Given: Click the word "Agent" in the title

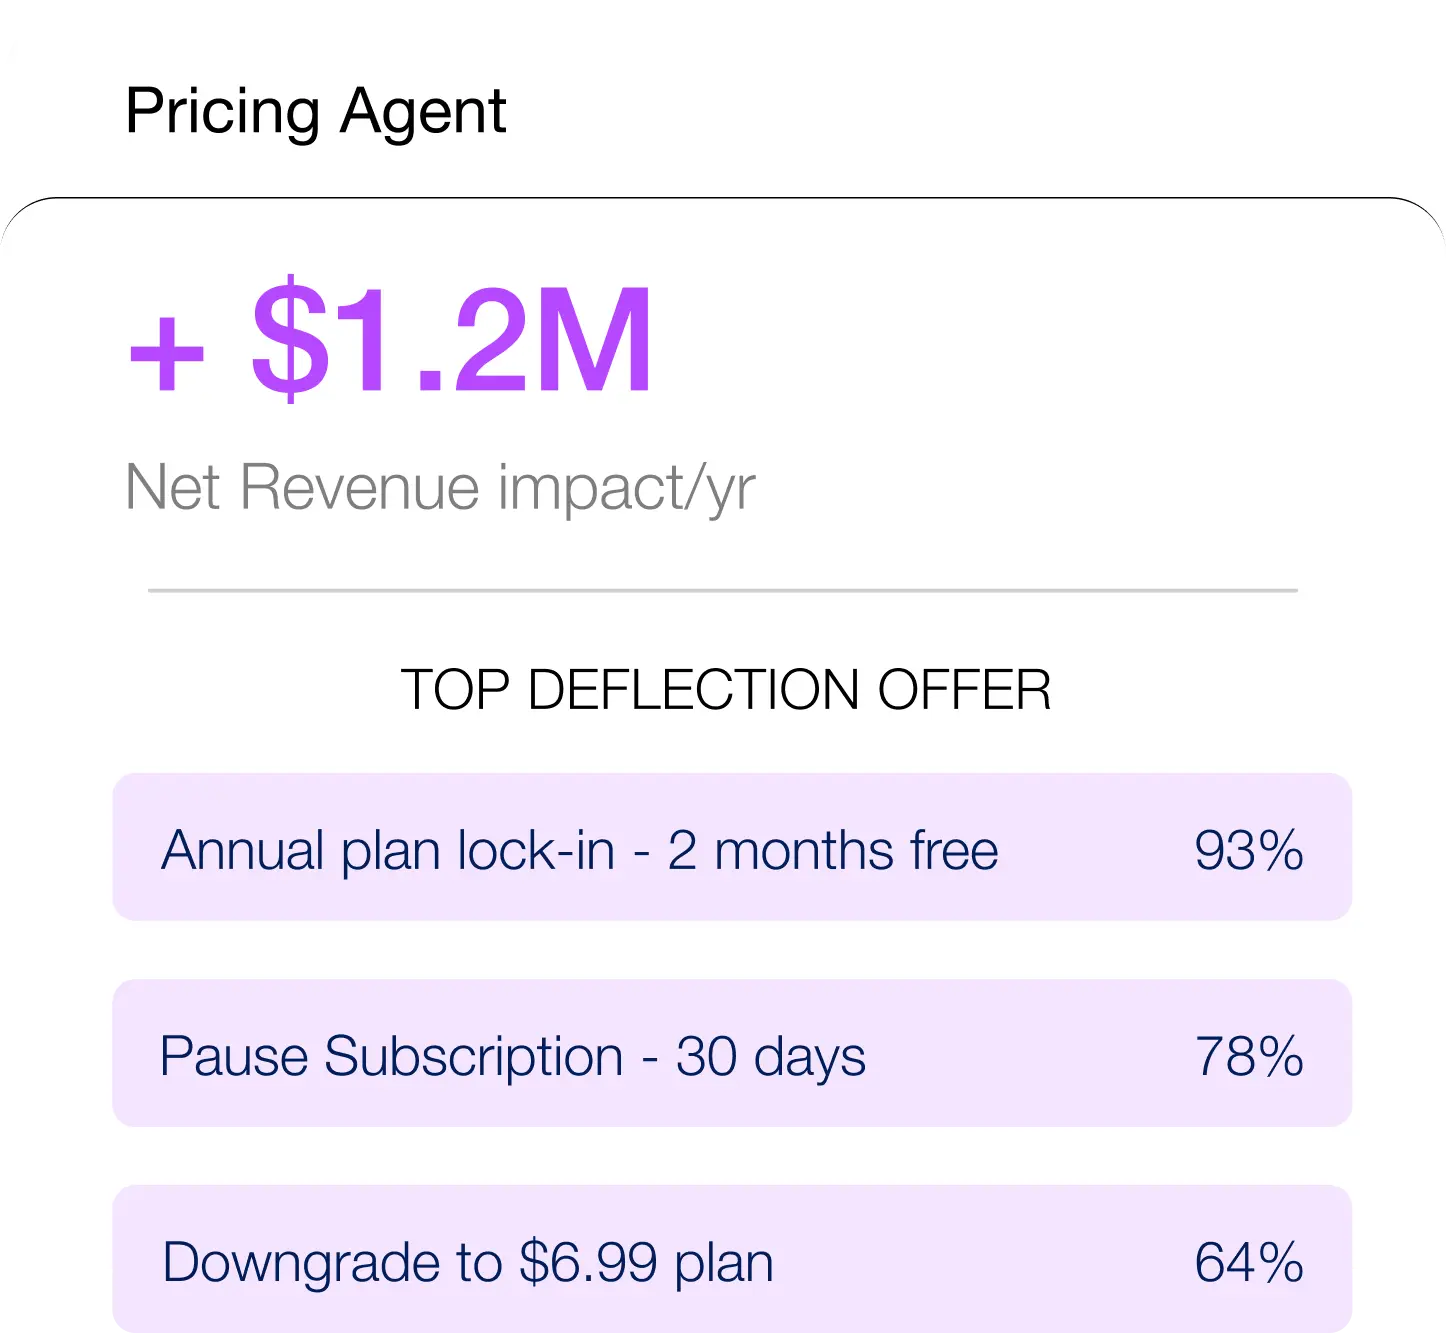Looking at the screenshot, I should pyautogui.click(x=423, y=110).
